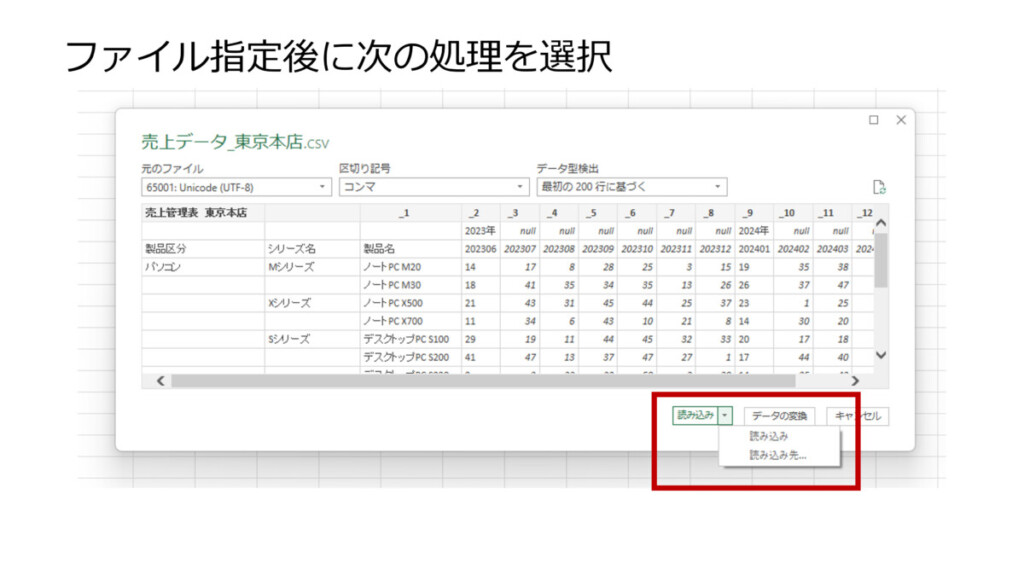
Task: Select the _1 column header
Action: (404, 213)
